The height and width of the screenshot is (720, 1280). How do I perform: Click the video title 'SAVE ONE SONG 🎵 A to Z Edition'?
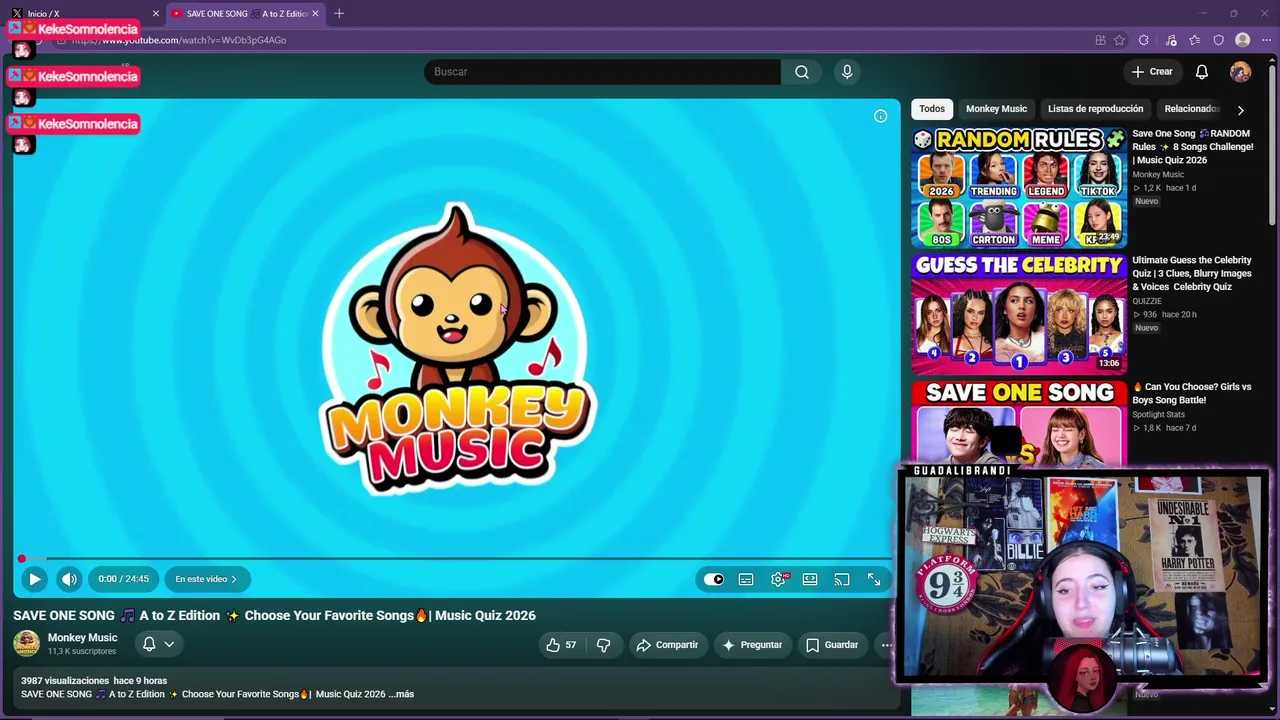coord(274,616)
